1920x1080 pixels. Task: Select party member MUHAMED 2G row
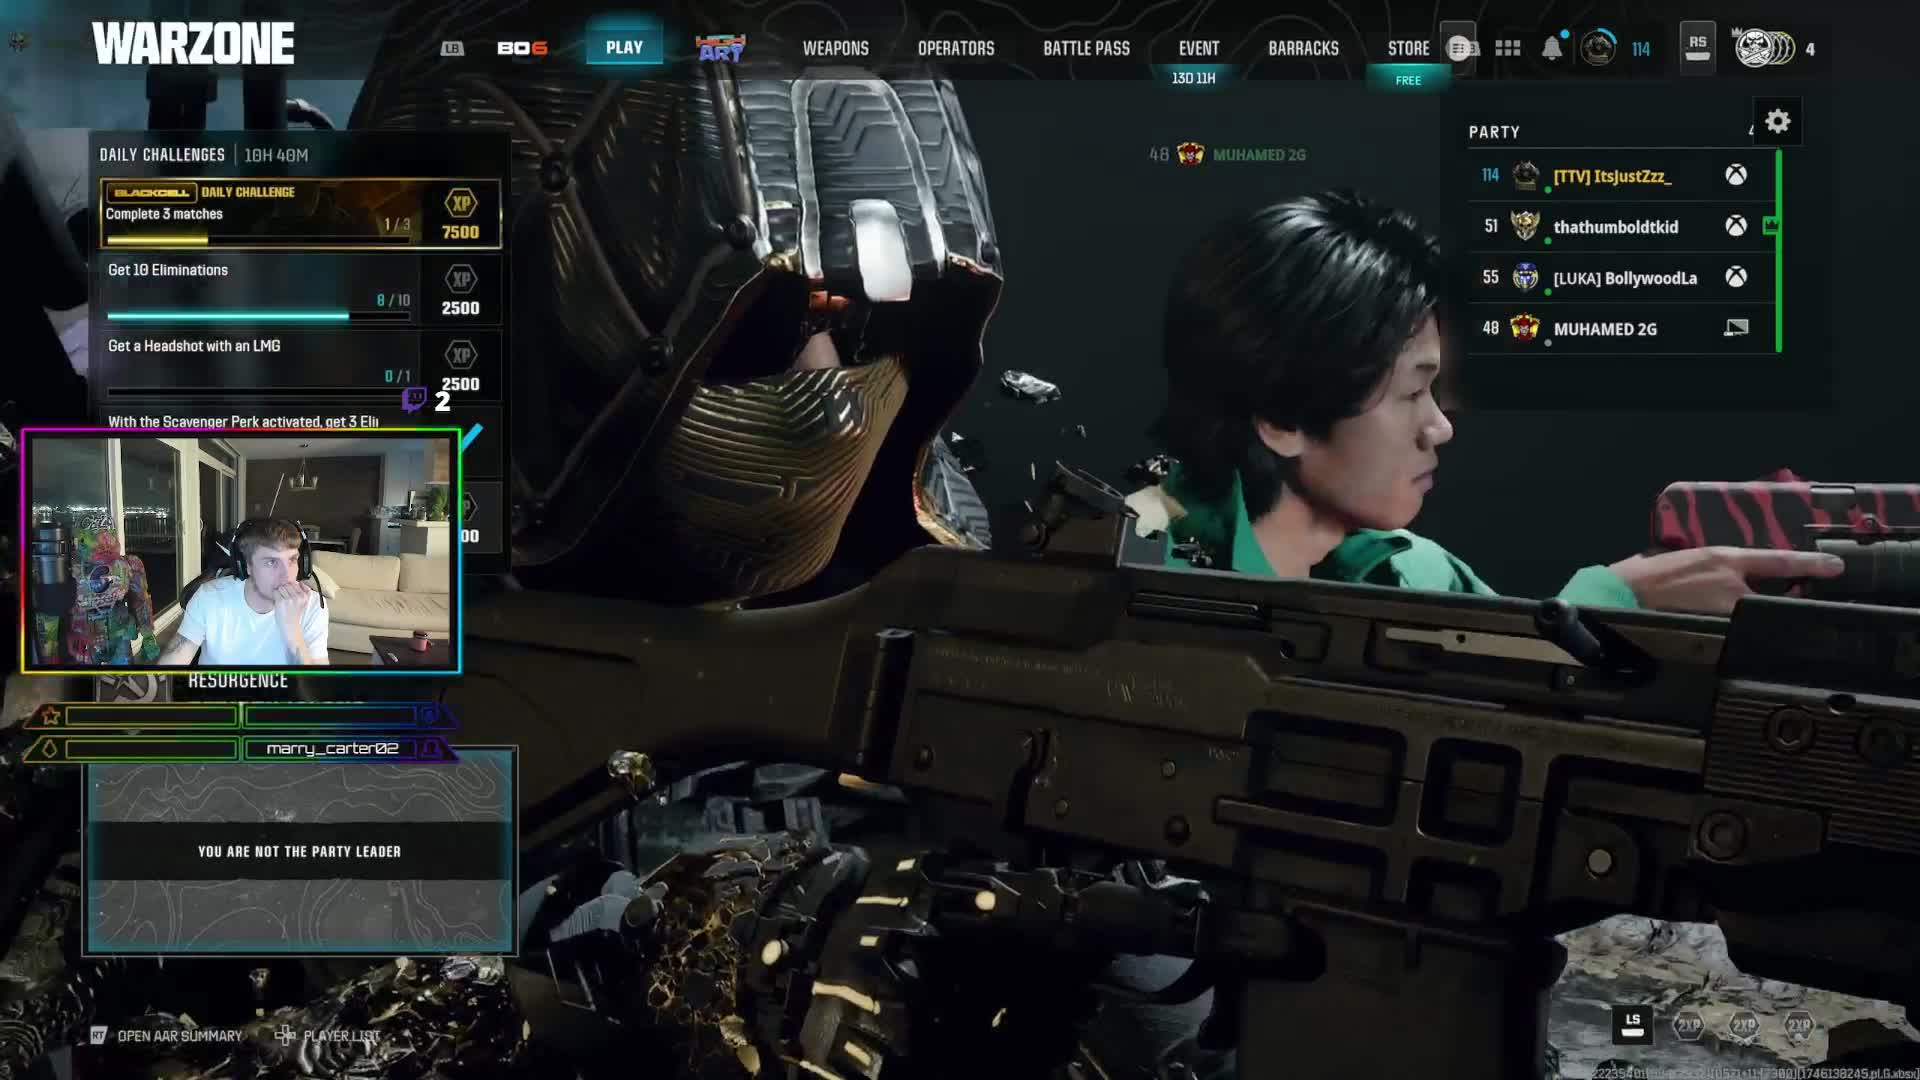tap(1622, 329)
